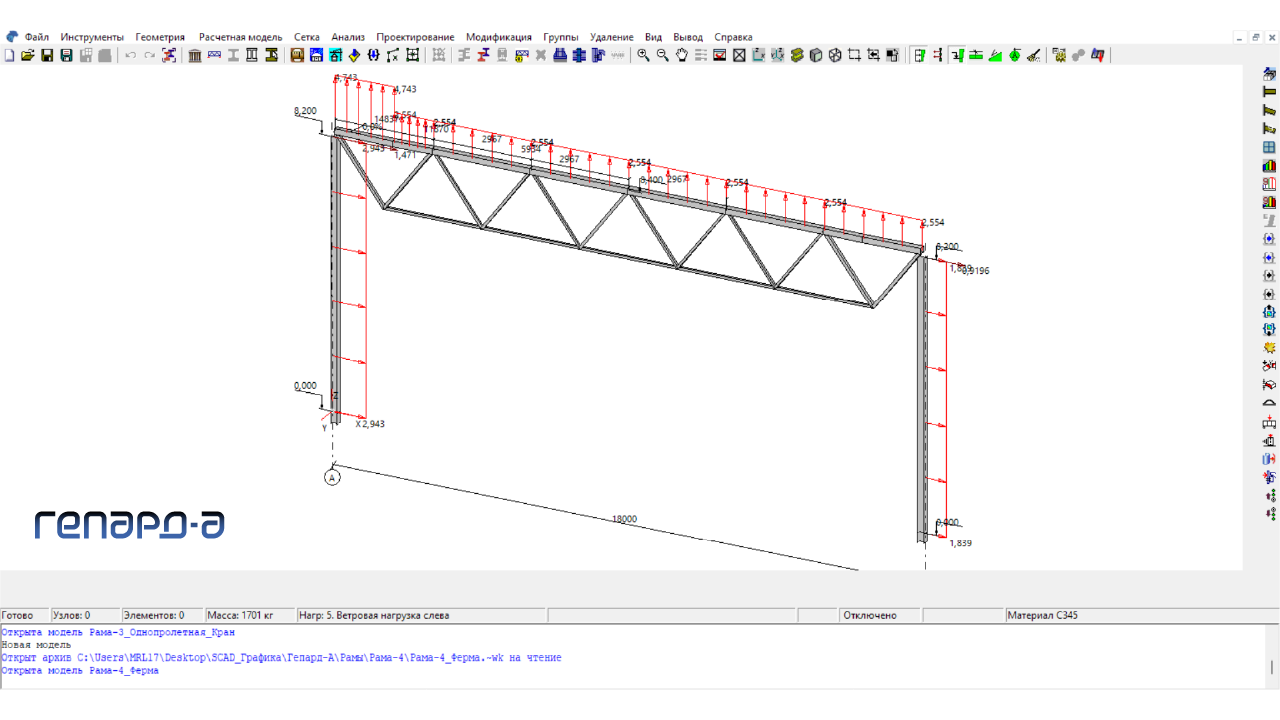Image resolution: width=1280 pixels, height=720 pixels.
Task: Click the arc shape icon in right sidebar
Action: click(x=1269, y=402)
